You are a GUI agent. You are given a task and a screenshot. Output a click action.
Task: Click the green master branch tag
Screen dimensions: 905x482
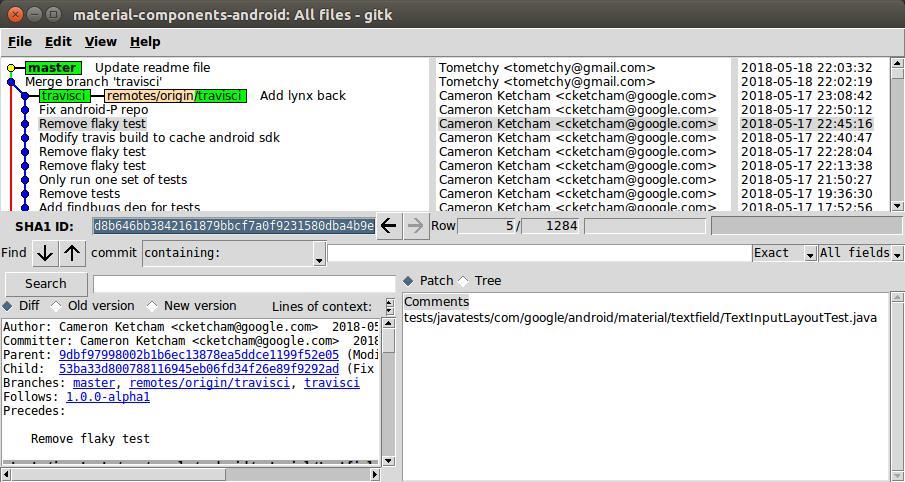click(x=53, y=68)
